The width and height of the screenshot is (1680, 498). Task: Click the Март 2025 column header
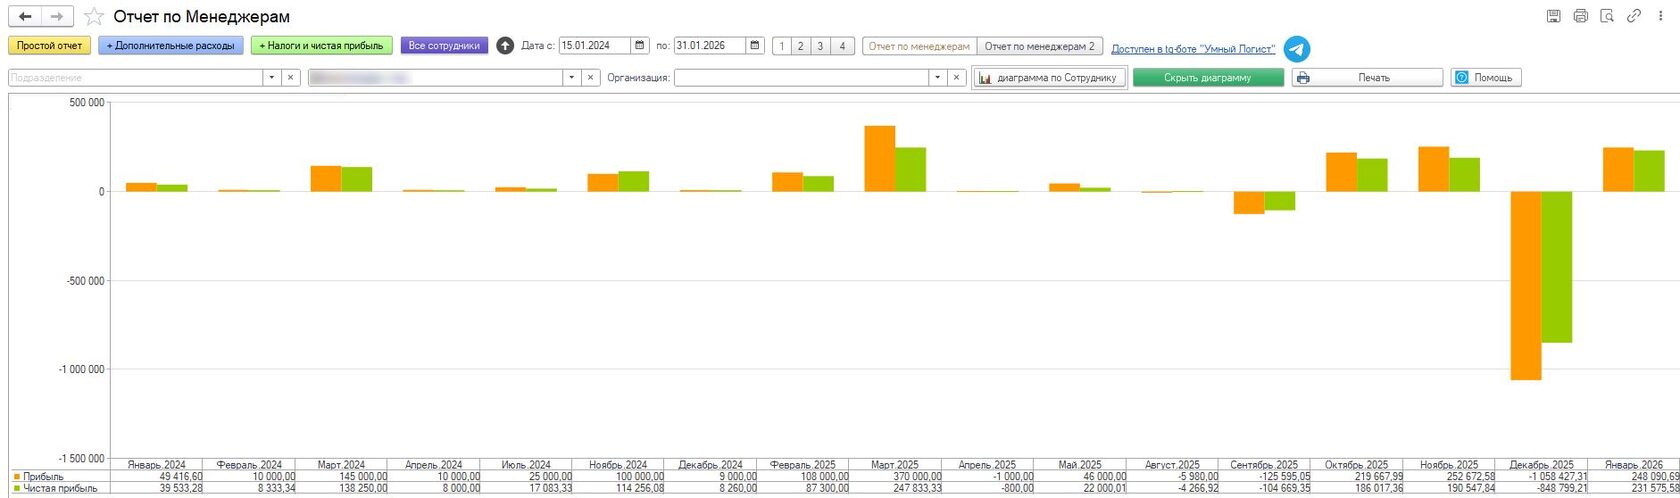[x=895, y=465]
